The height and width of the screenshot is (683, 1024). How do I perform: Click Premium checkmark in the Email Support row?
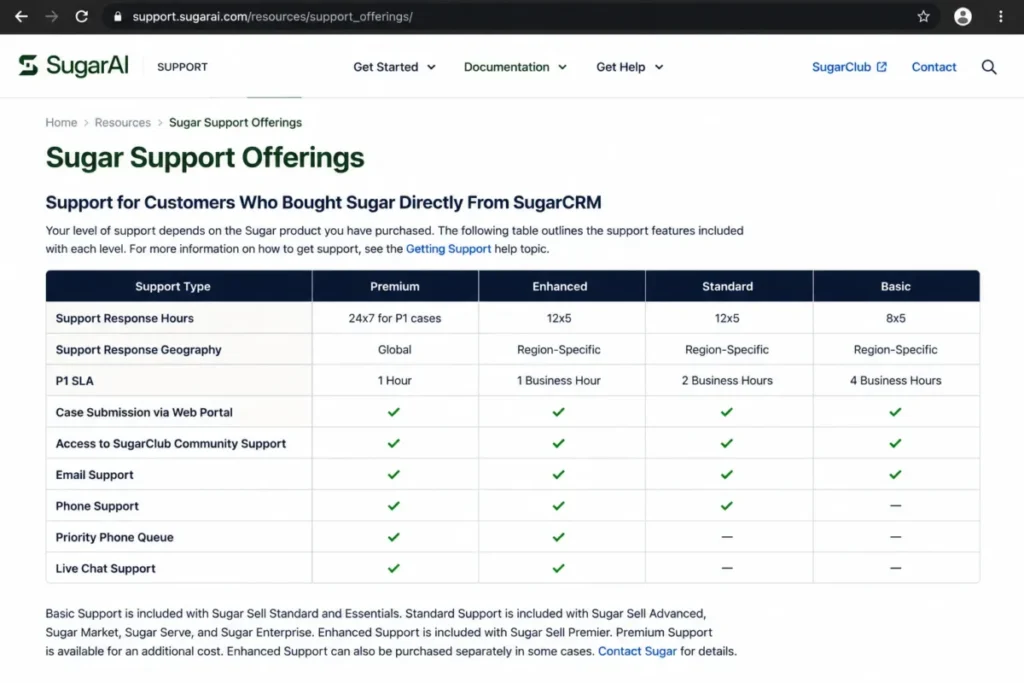[394, 475]
